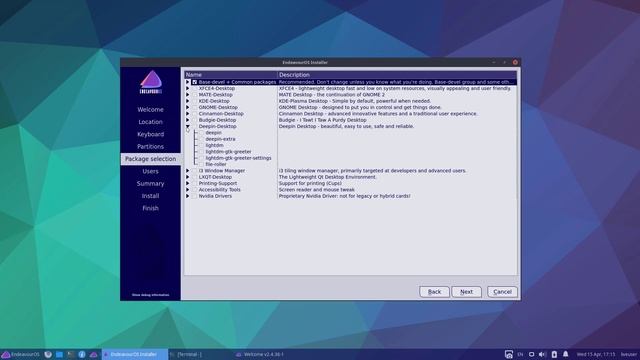The width and height of the screenshot is (640, 360).
Task: Click Show debug information link
Action: pos(150,295)
